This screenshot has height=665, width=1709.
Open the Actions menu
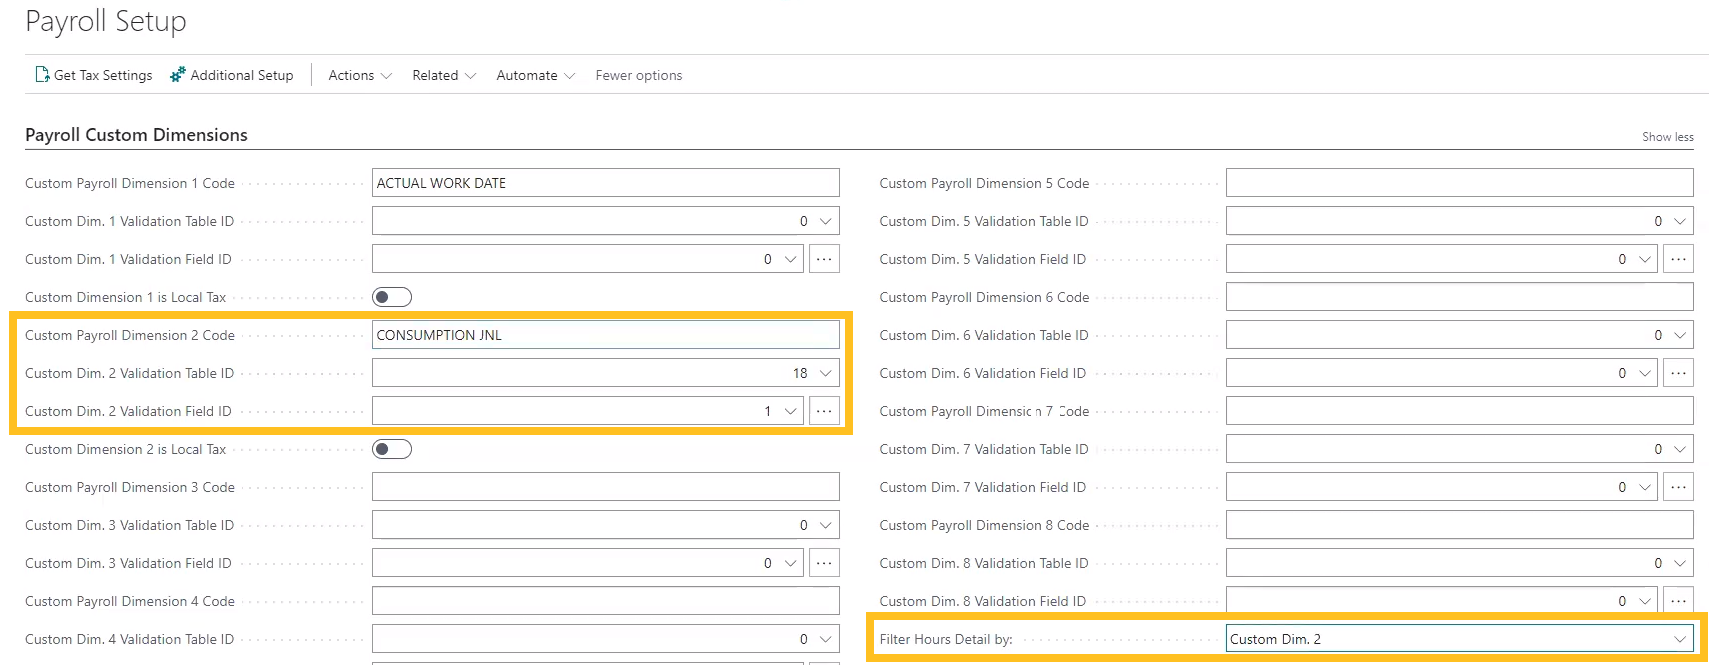click(359, 75)
